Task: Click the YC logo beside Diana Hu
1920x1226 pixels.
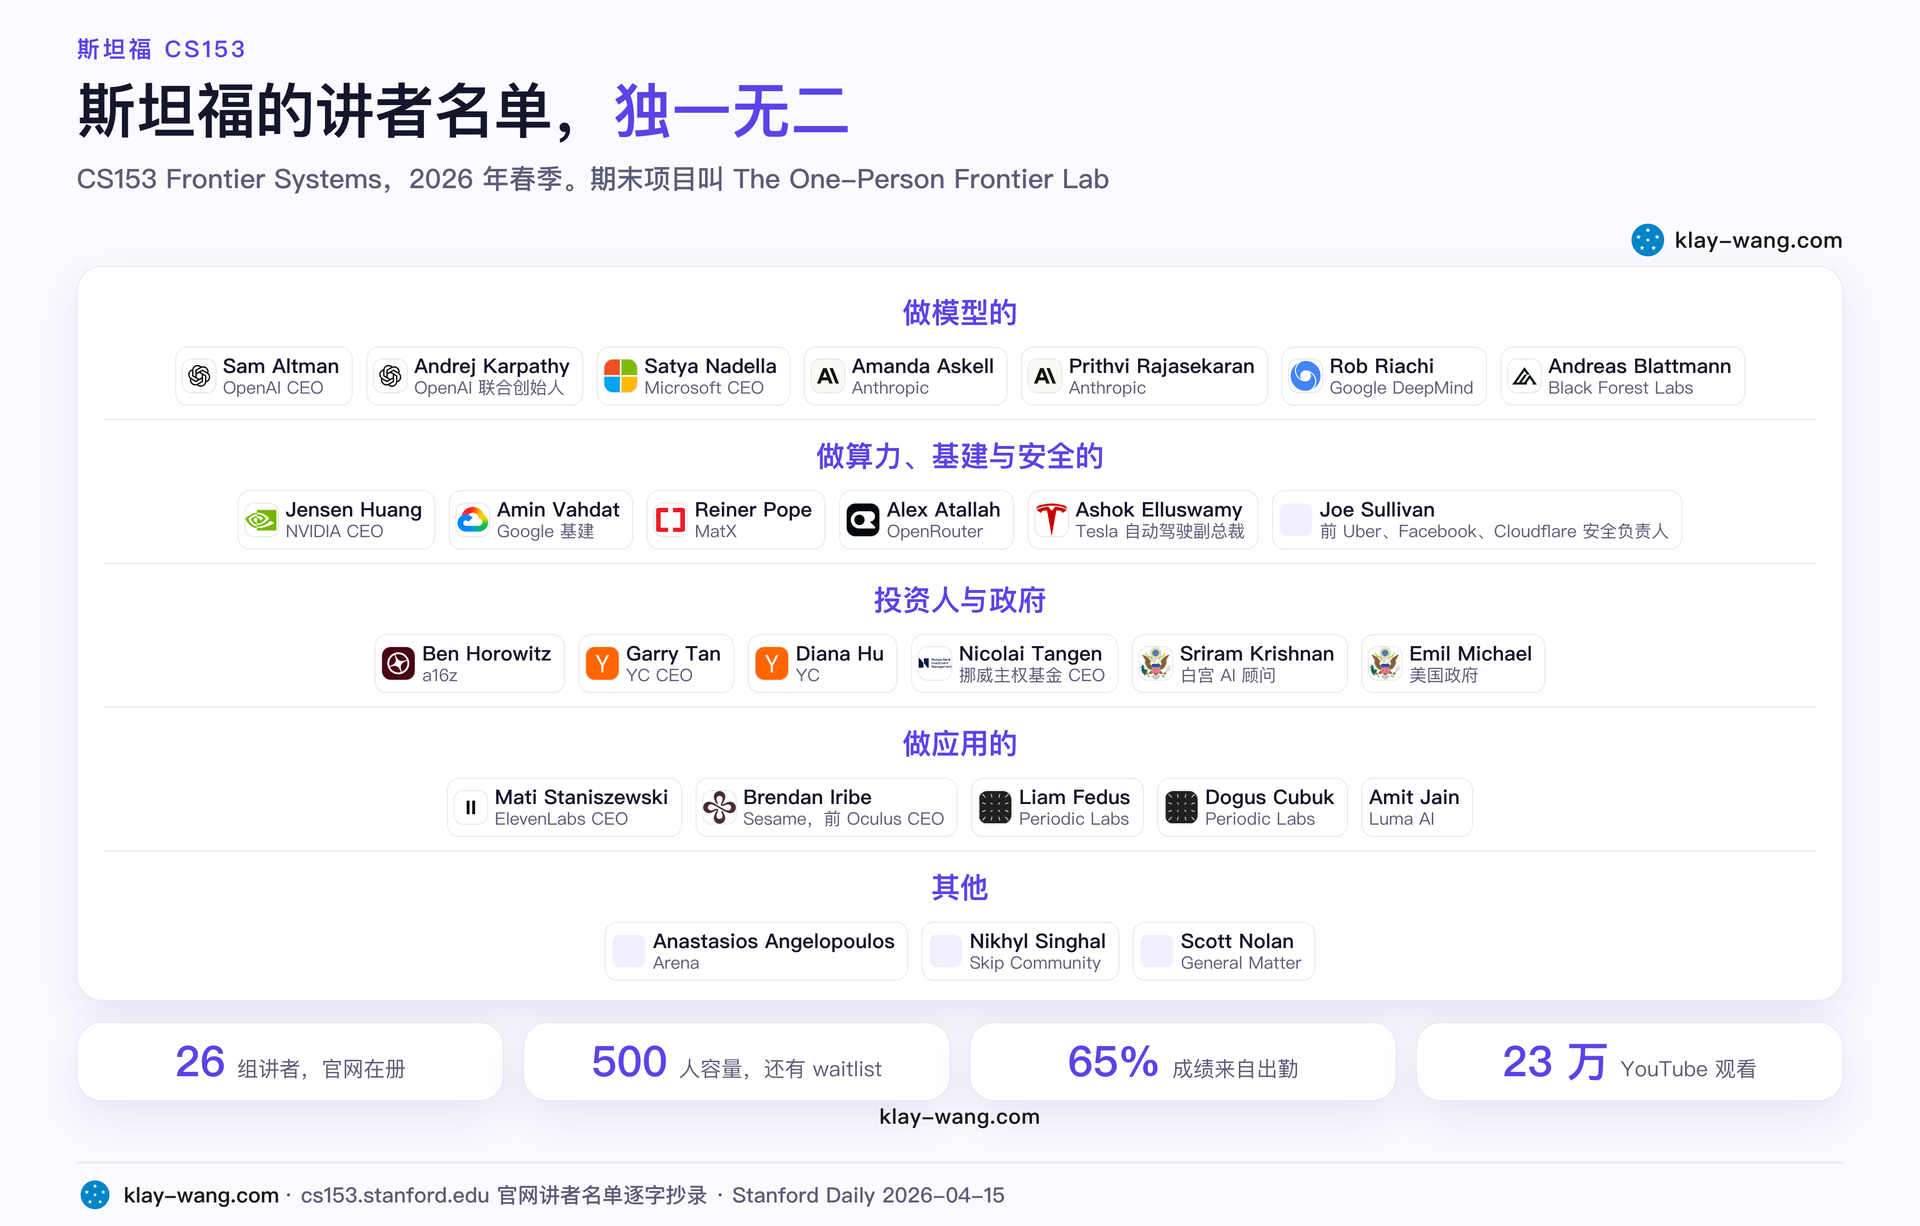Action: 772,663
